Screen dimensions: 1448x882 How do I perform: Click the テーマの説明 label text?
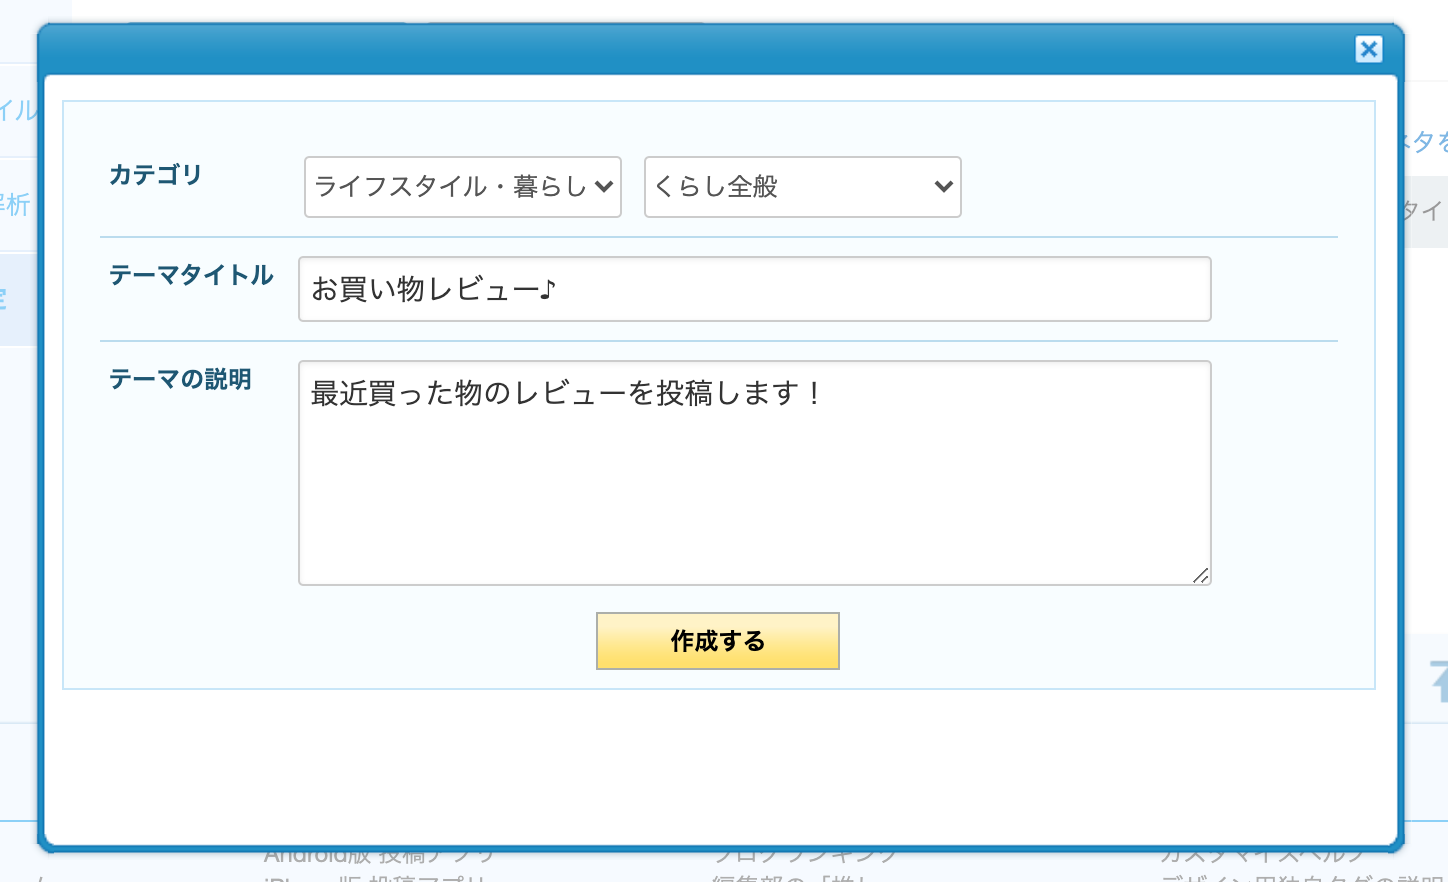(180, 379)
